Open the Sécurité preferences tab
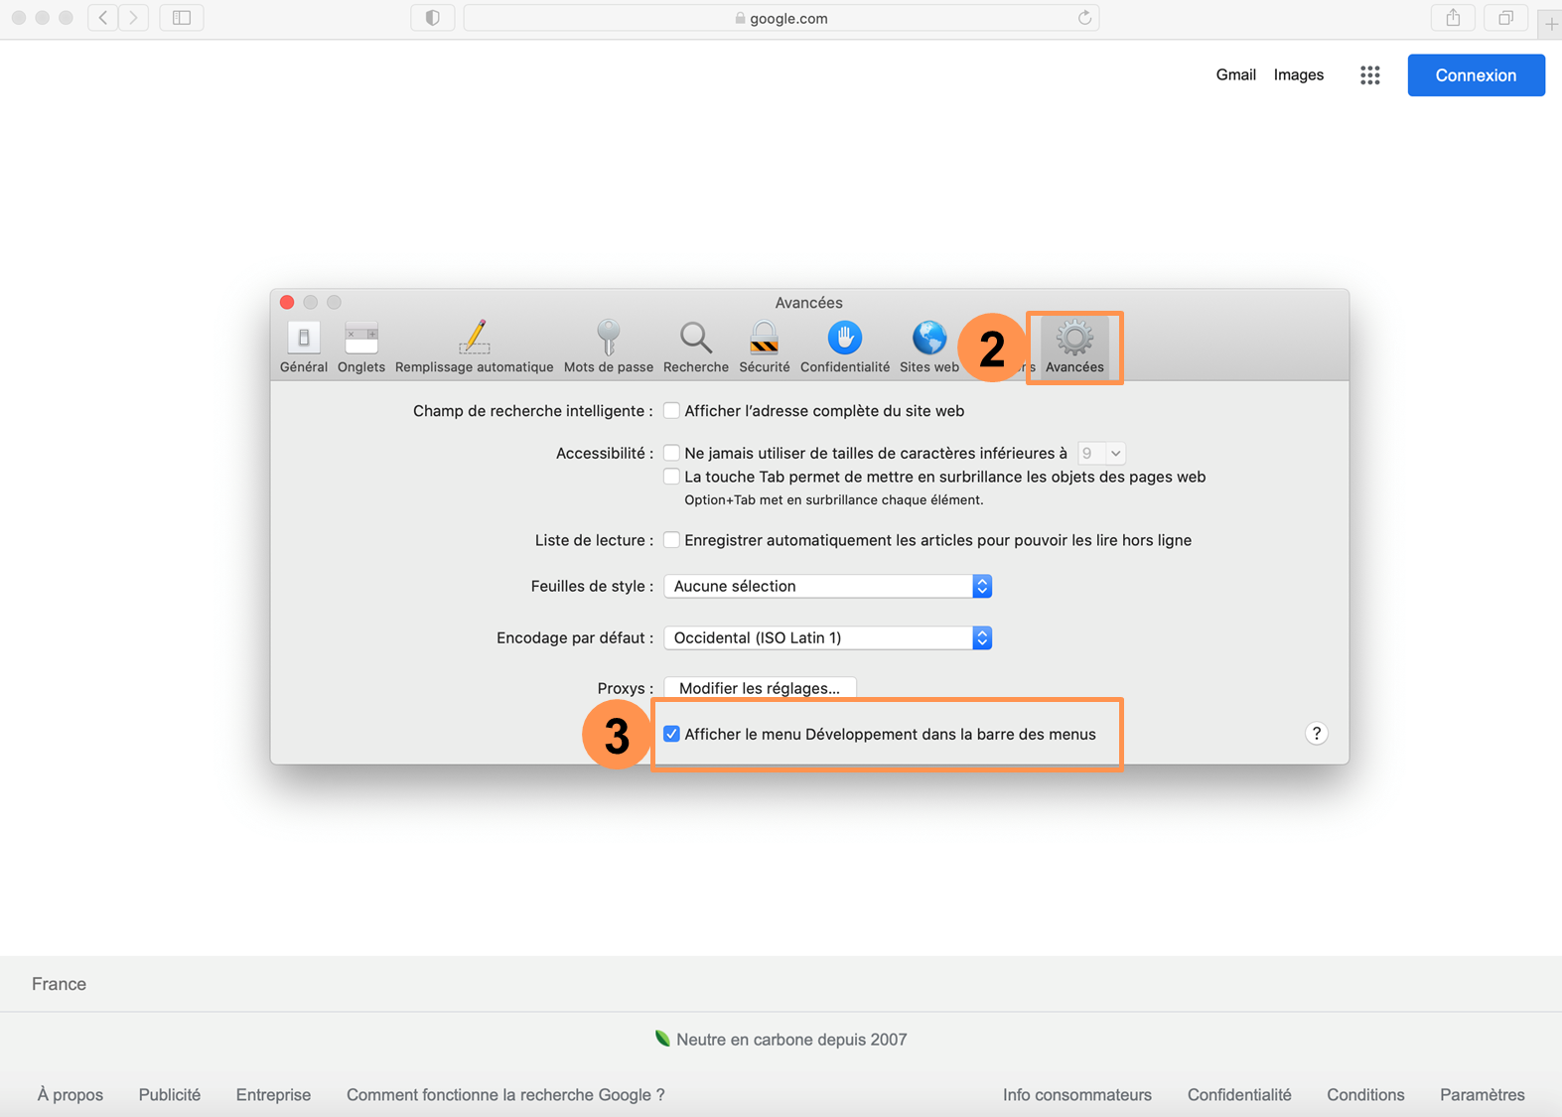1562x1117 pixels. [x=764, y=347]
